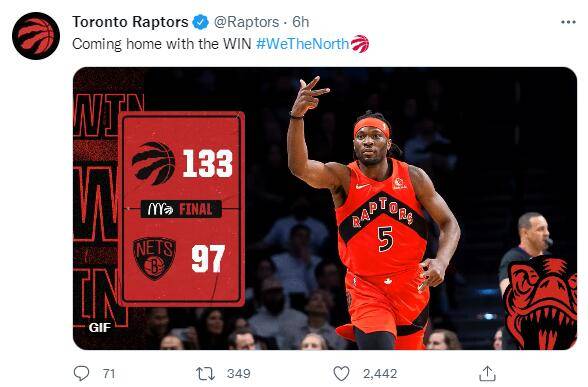588x387 pixels.
Task: Click the blue verified badge
Action: pos(201,22)
